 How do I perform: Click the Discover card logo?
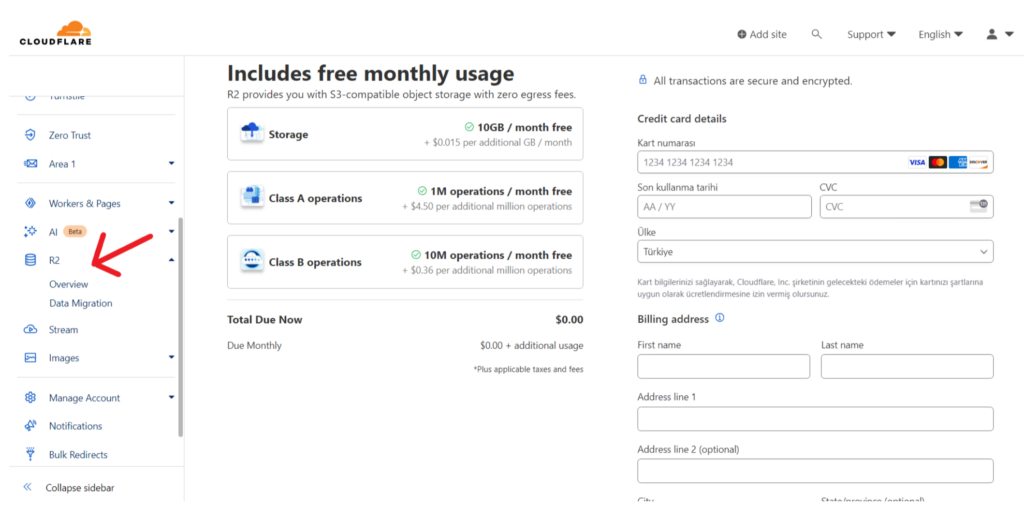(978, 162)
